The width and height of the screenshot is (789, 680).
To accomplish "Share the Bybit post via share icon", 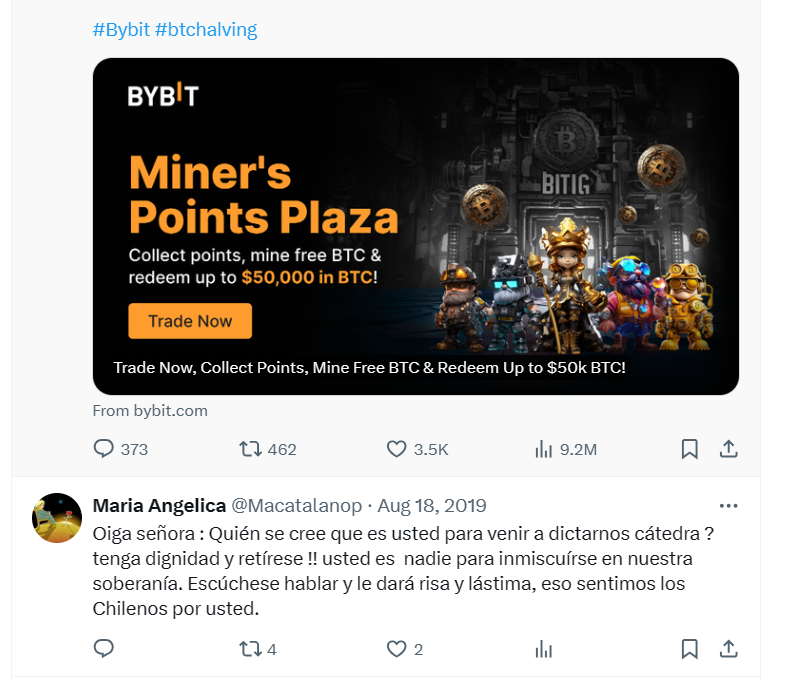I will (x=728, y=448).
